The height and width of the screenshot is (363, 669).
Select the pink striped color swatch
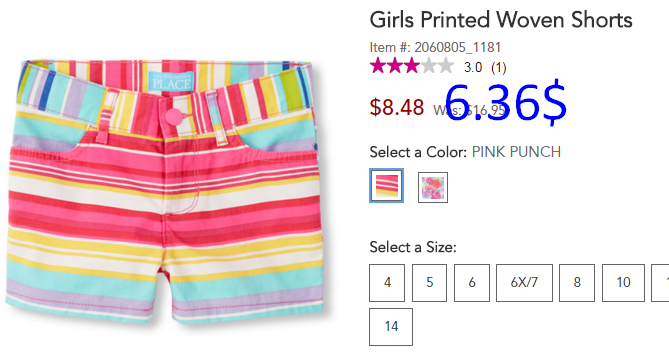click(x=387, y=186)
